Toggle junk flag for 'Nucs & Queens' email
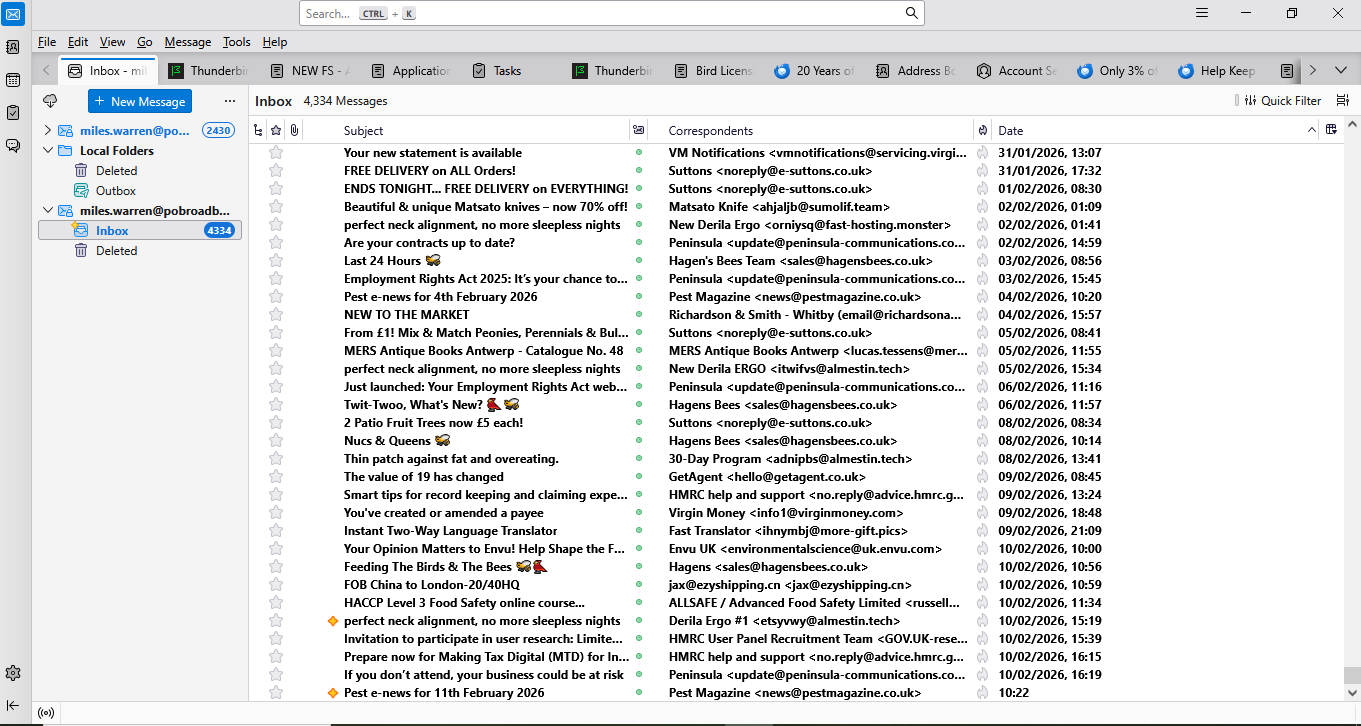 [982, 441]
